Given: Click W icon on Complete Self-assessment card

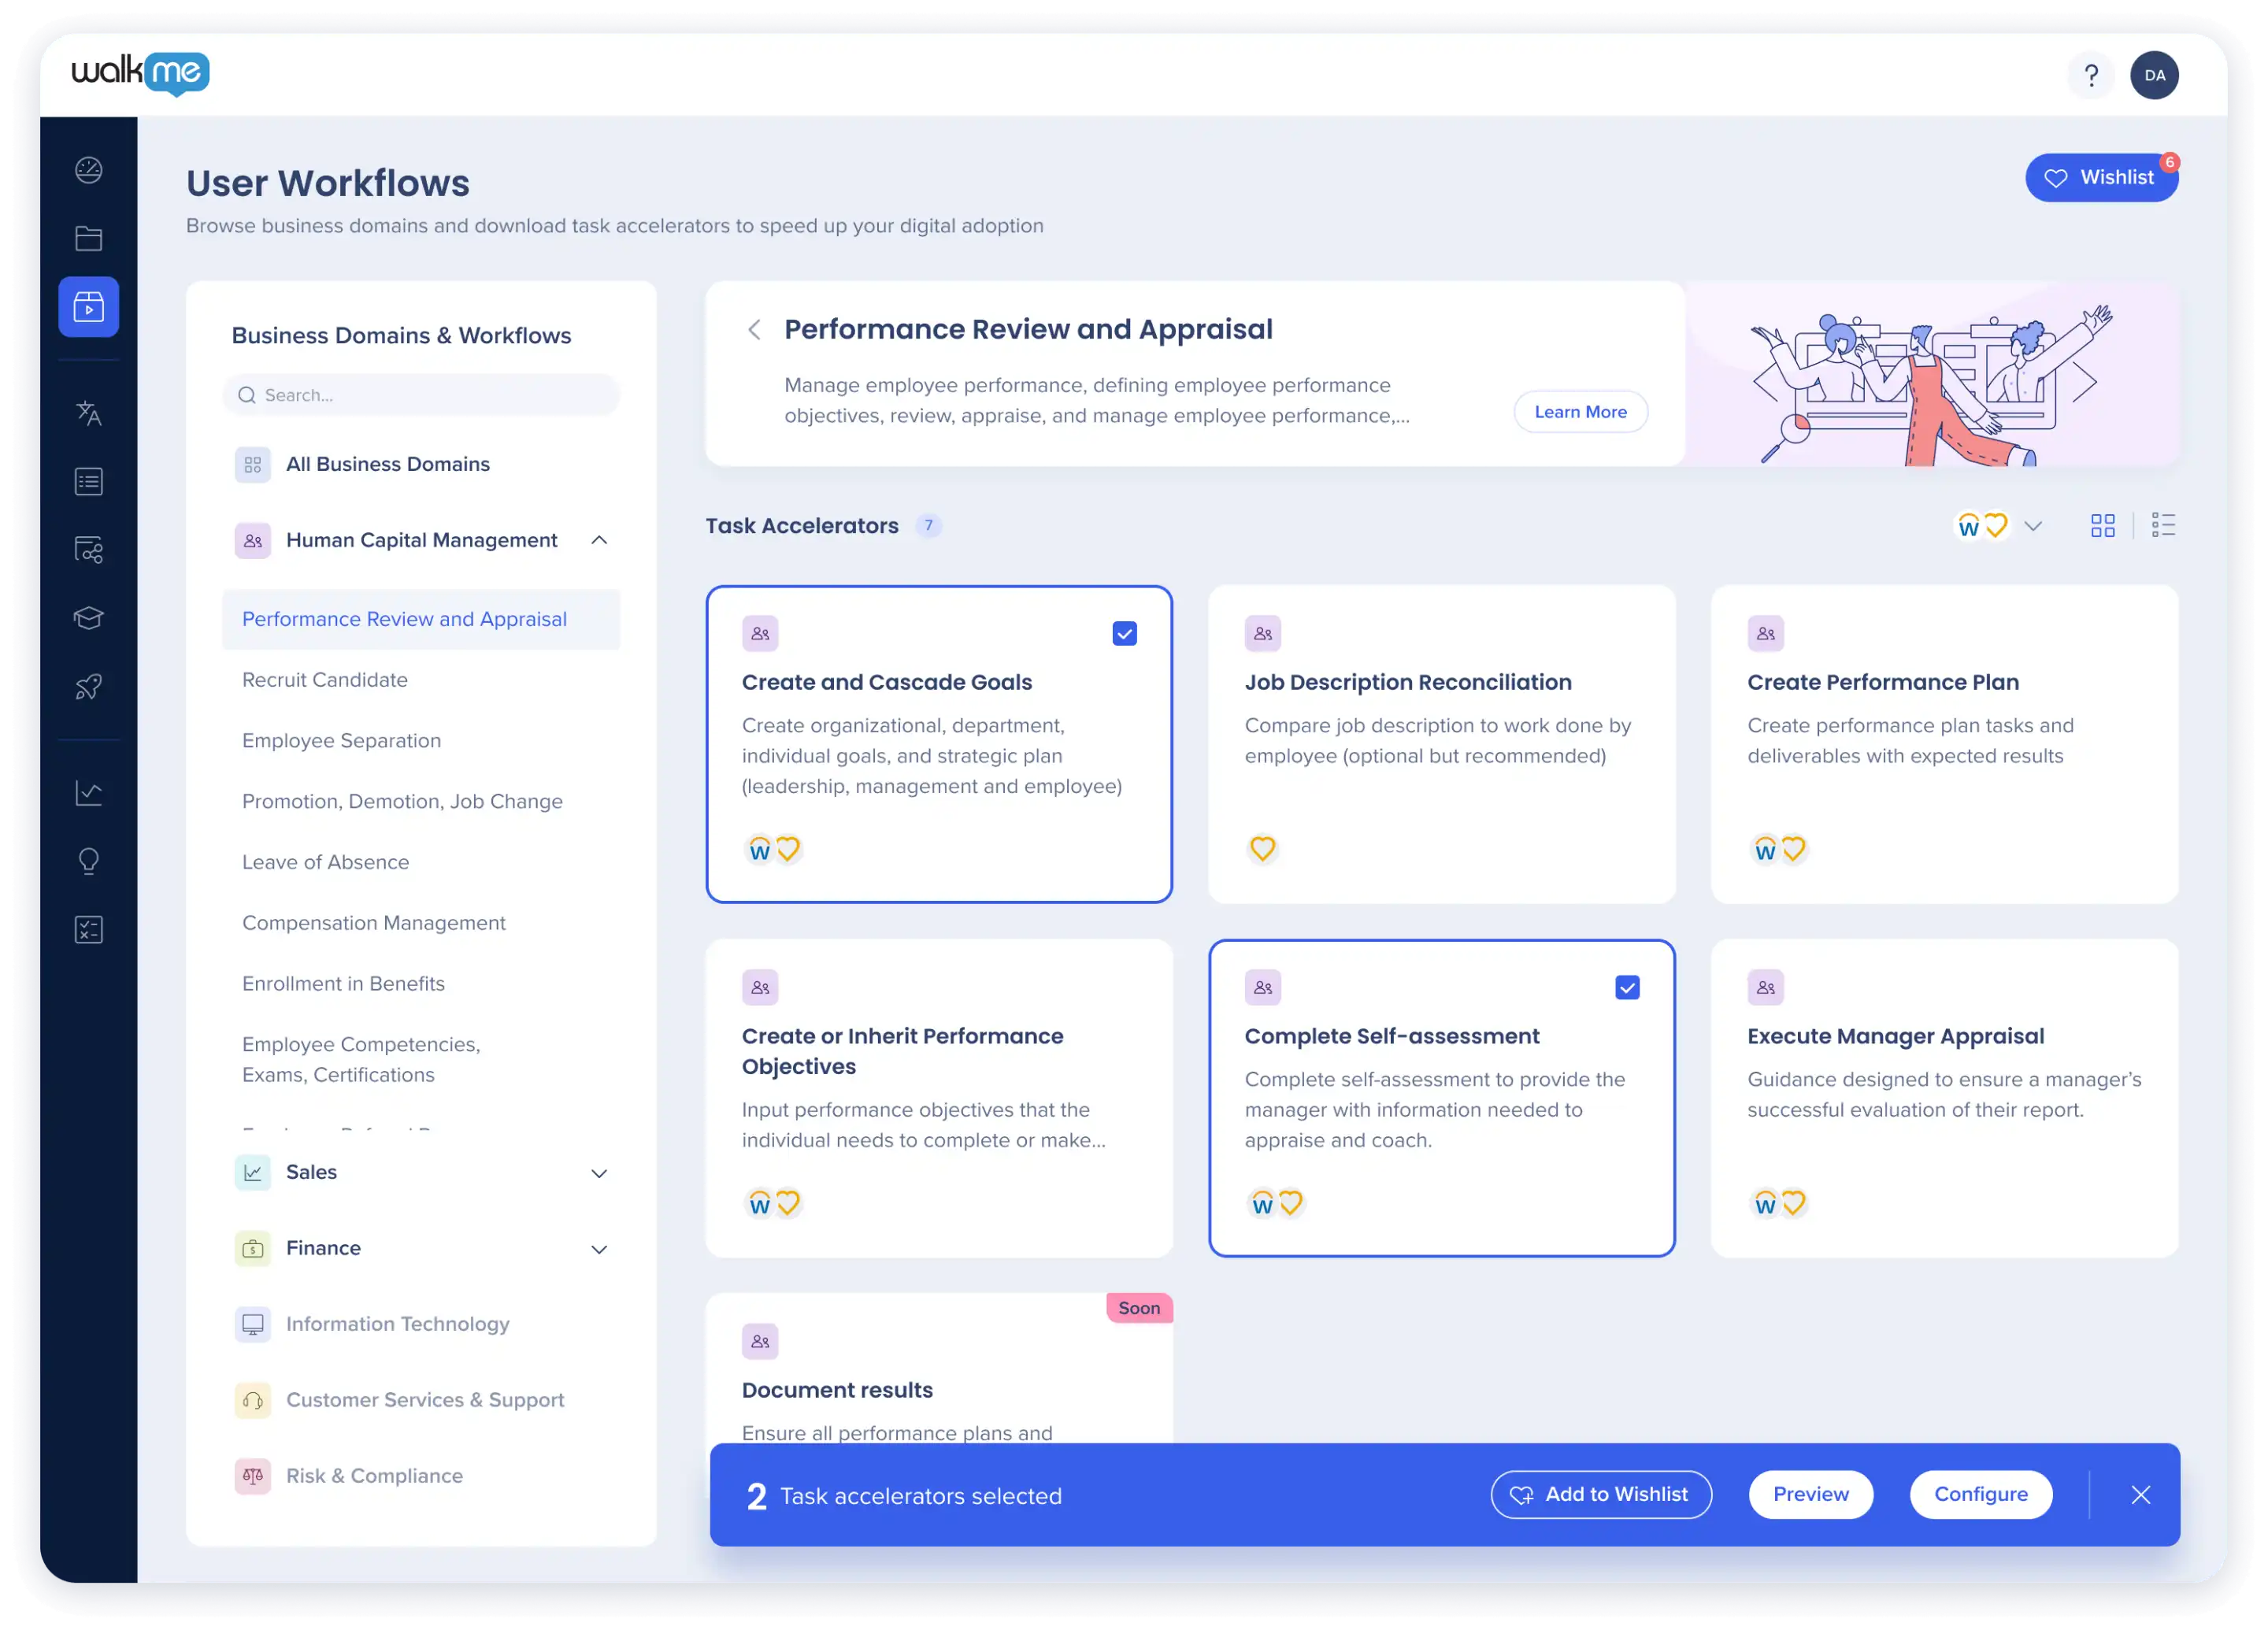Looking at the screenshot, I should point(1262,1204).
